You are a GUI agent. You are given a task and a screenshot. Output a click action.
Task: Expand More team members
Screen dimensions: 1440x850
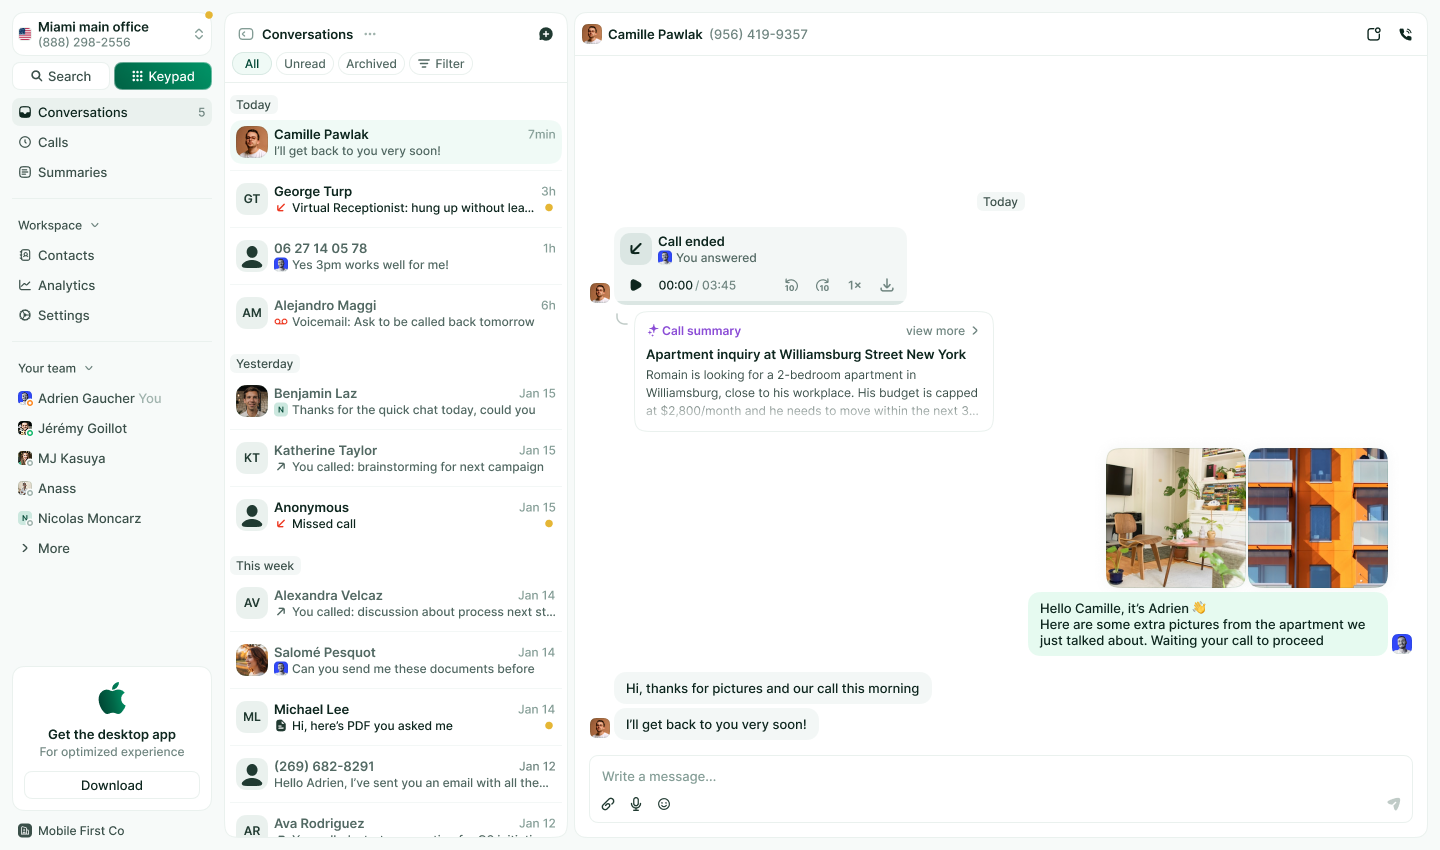112,548
